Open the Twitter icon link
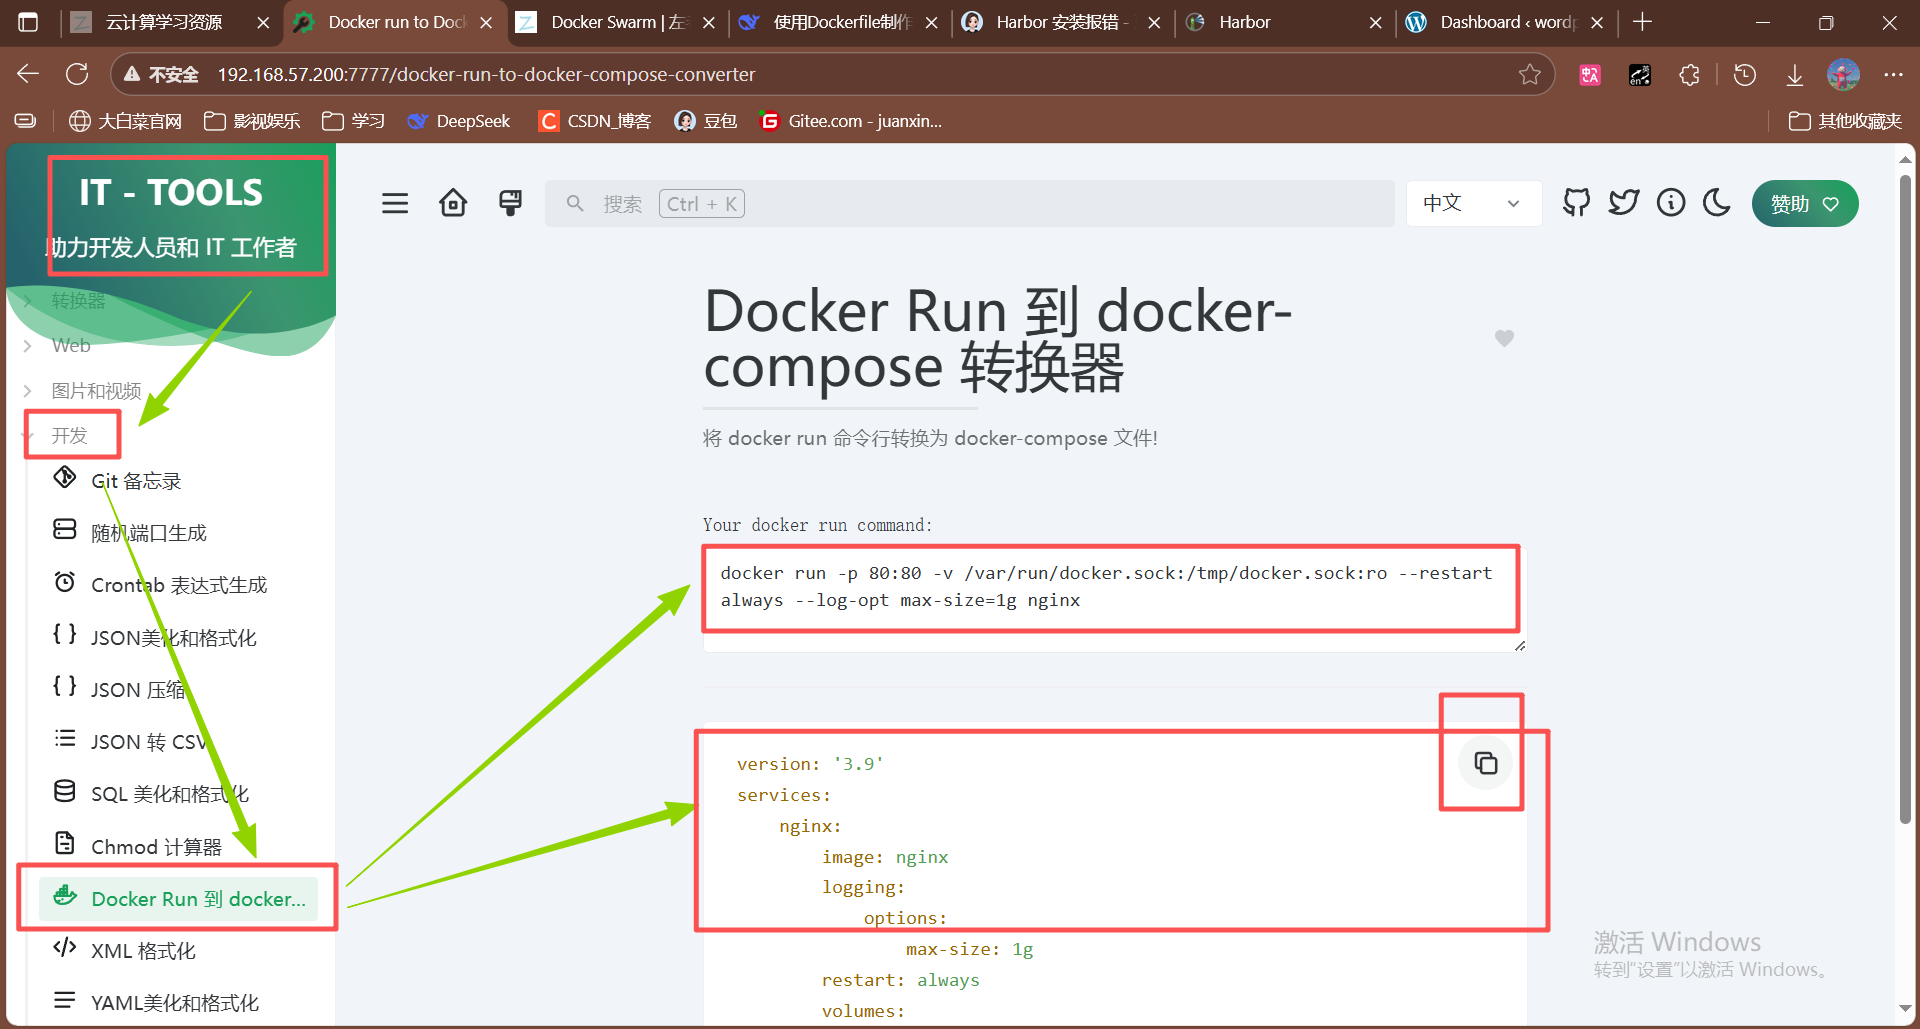Viewport: 1920px width, 1029px height. point(1624,203)
